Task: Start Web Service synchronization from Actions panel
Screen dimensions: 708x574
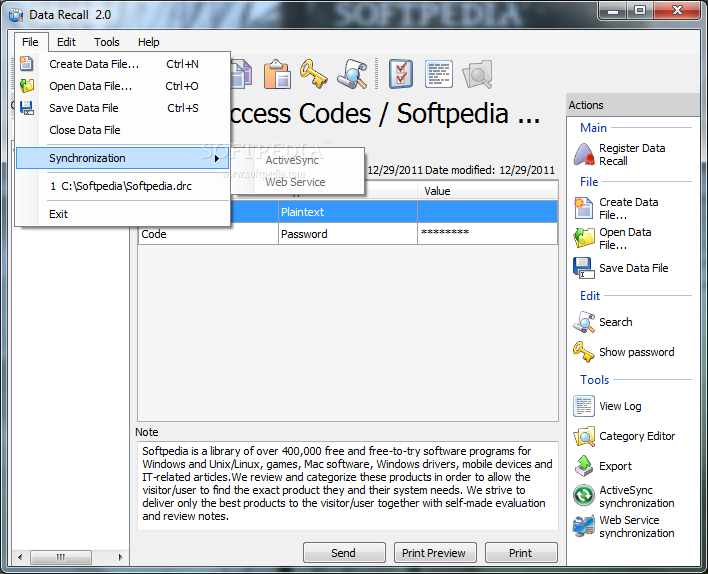Action: click(x=624, y=527)
